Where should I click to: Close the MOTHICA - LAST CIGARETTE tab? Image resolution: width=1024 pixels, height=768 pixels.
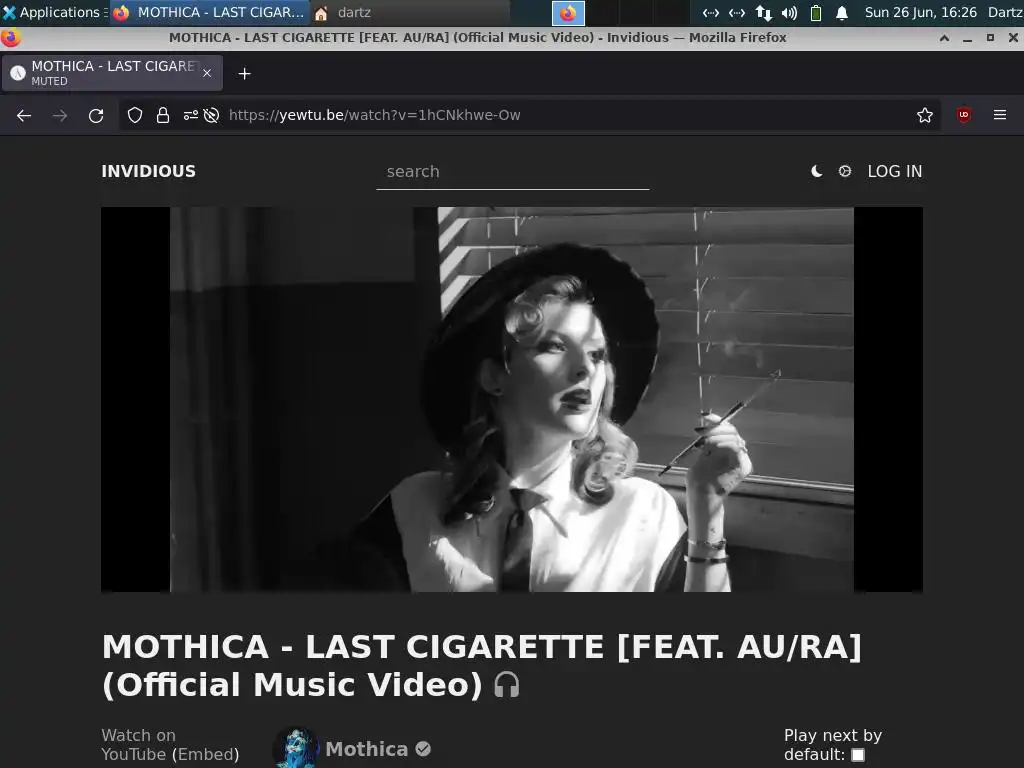point(207,73)
